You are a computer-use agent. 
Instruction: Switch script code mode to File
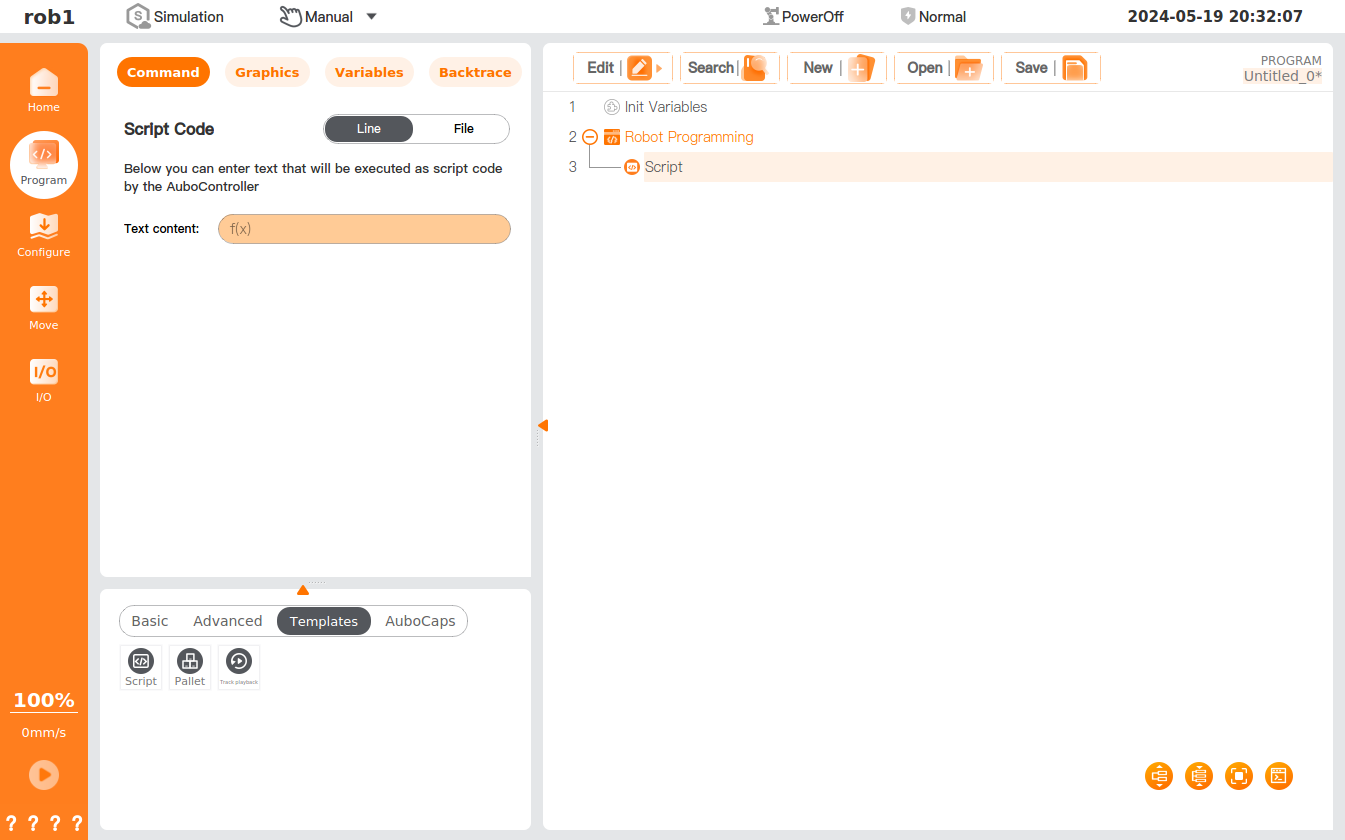click(x=463, y=129)
